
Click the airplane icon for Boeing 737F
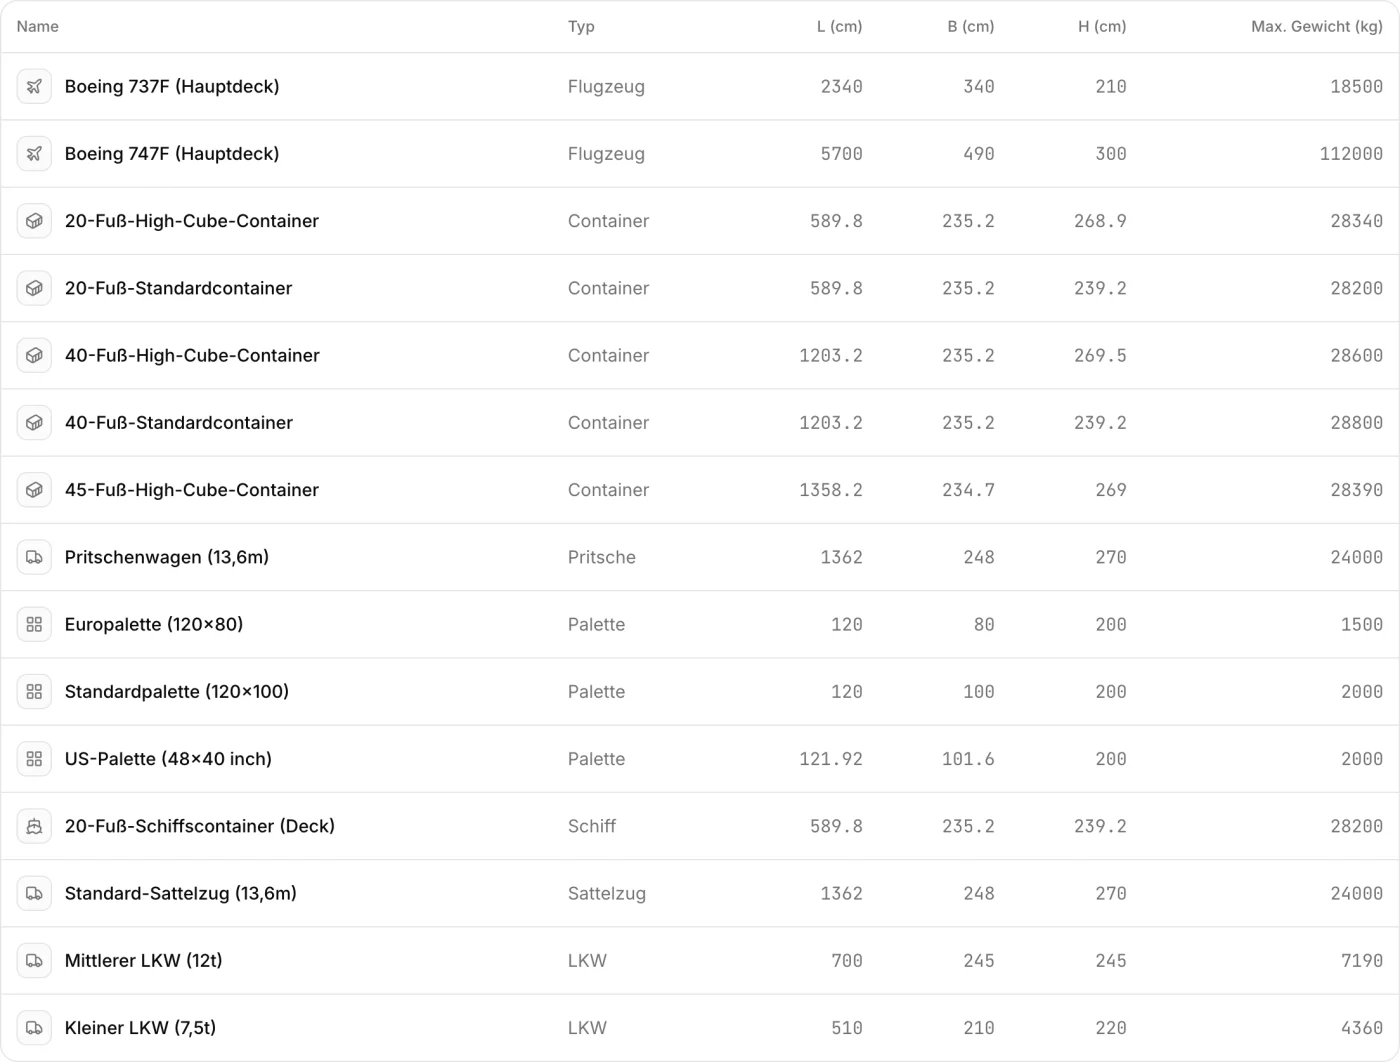(34, 86)
